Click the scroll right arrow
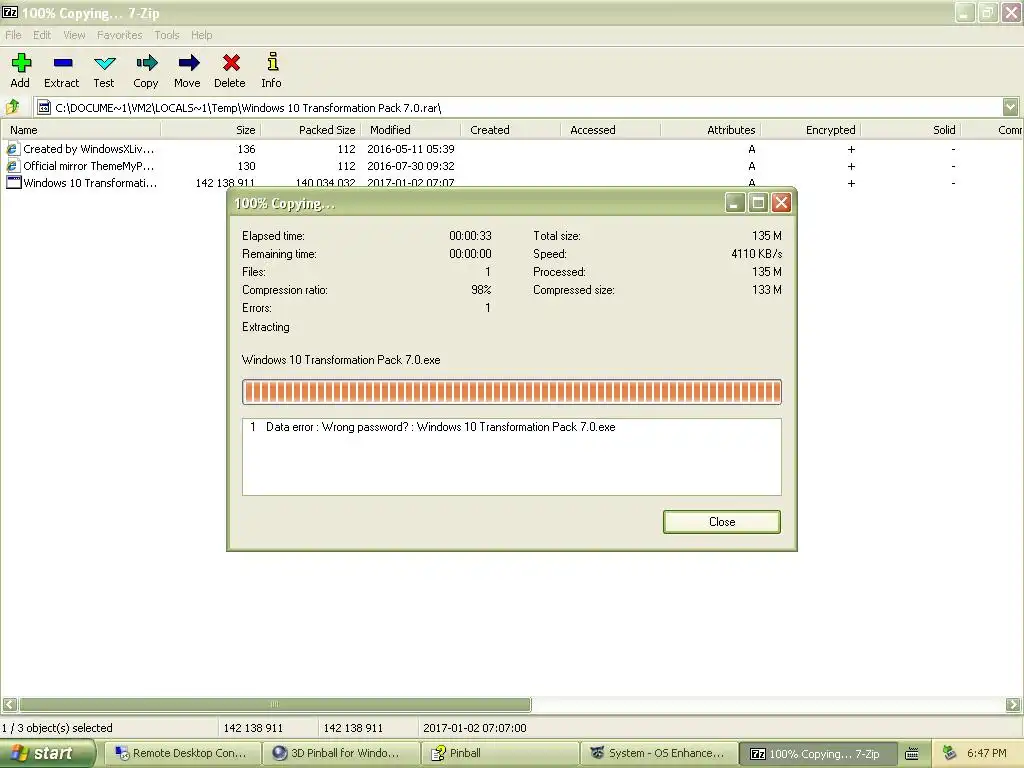 tap(1013, 705)
